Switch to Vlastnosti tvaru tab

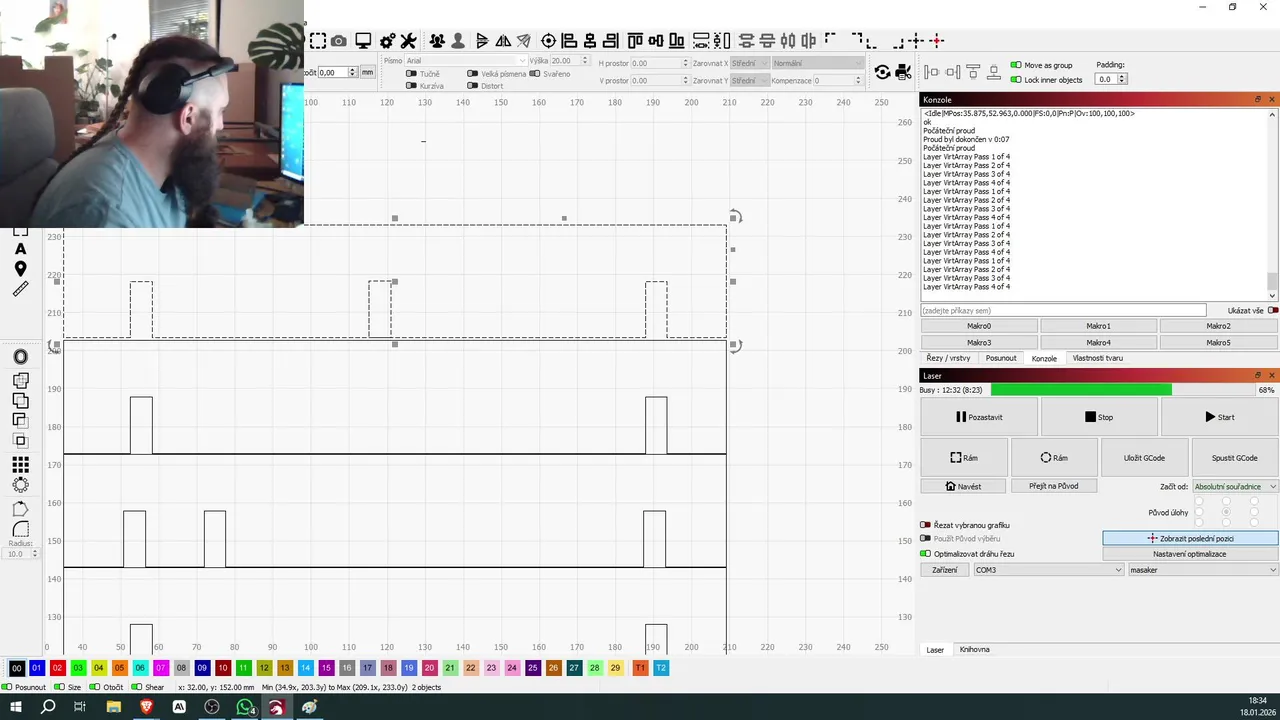click(1097, 358)
